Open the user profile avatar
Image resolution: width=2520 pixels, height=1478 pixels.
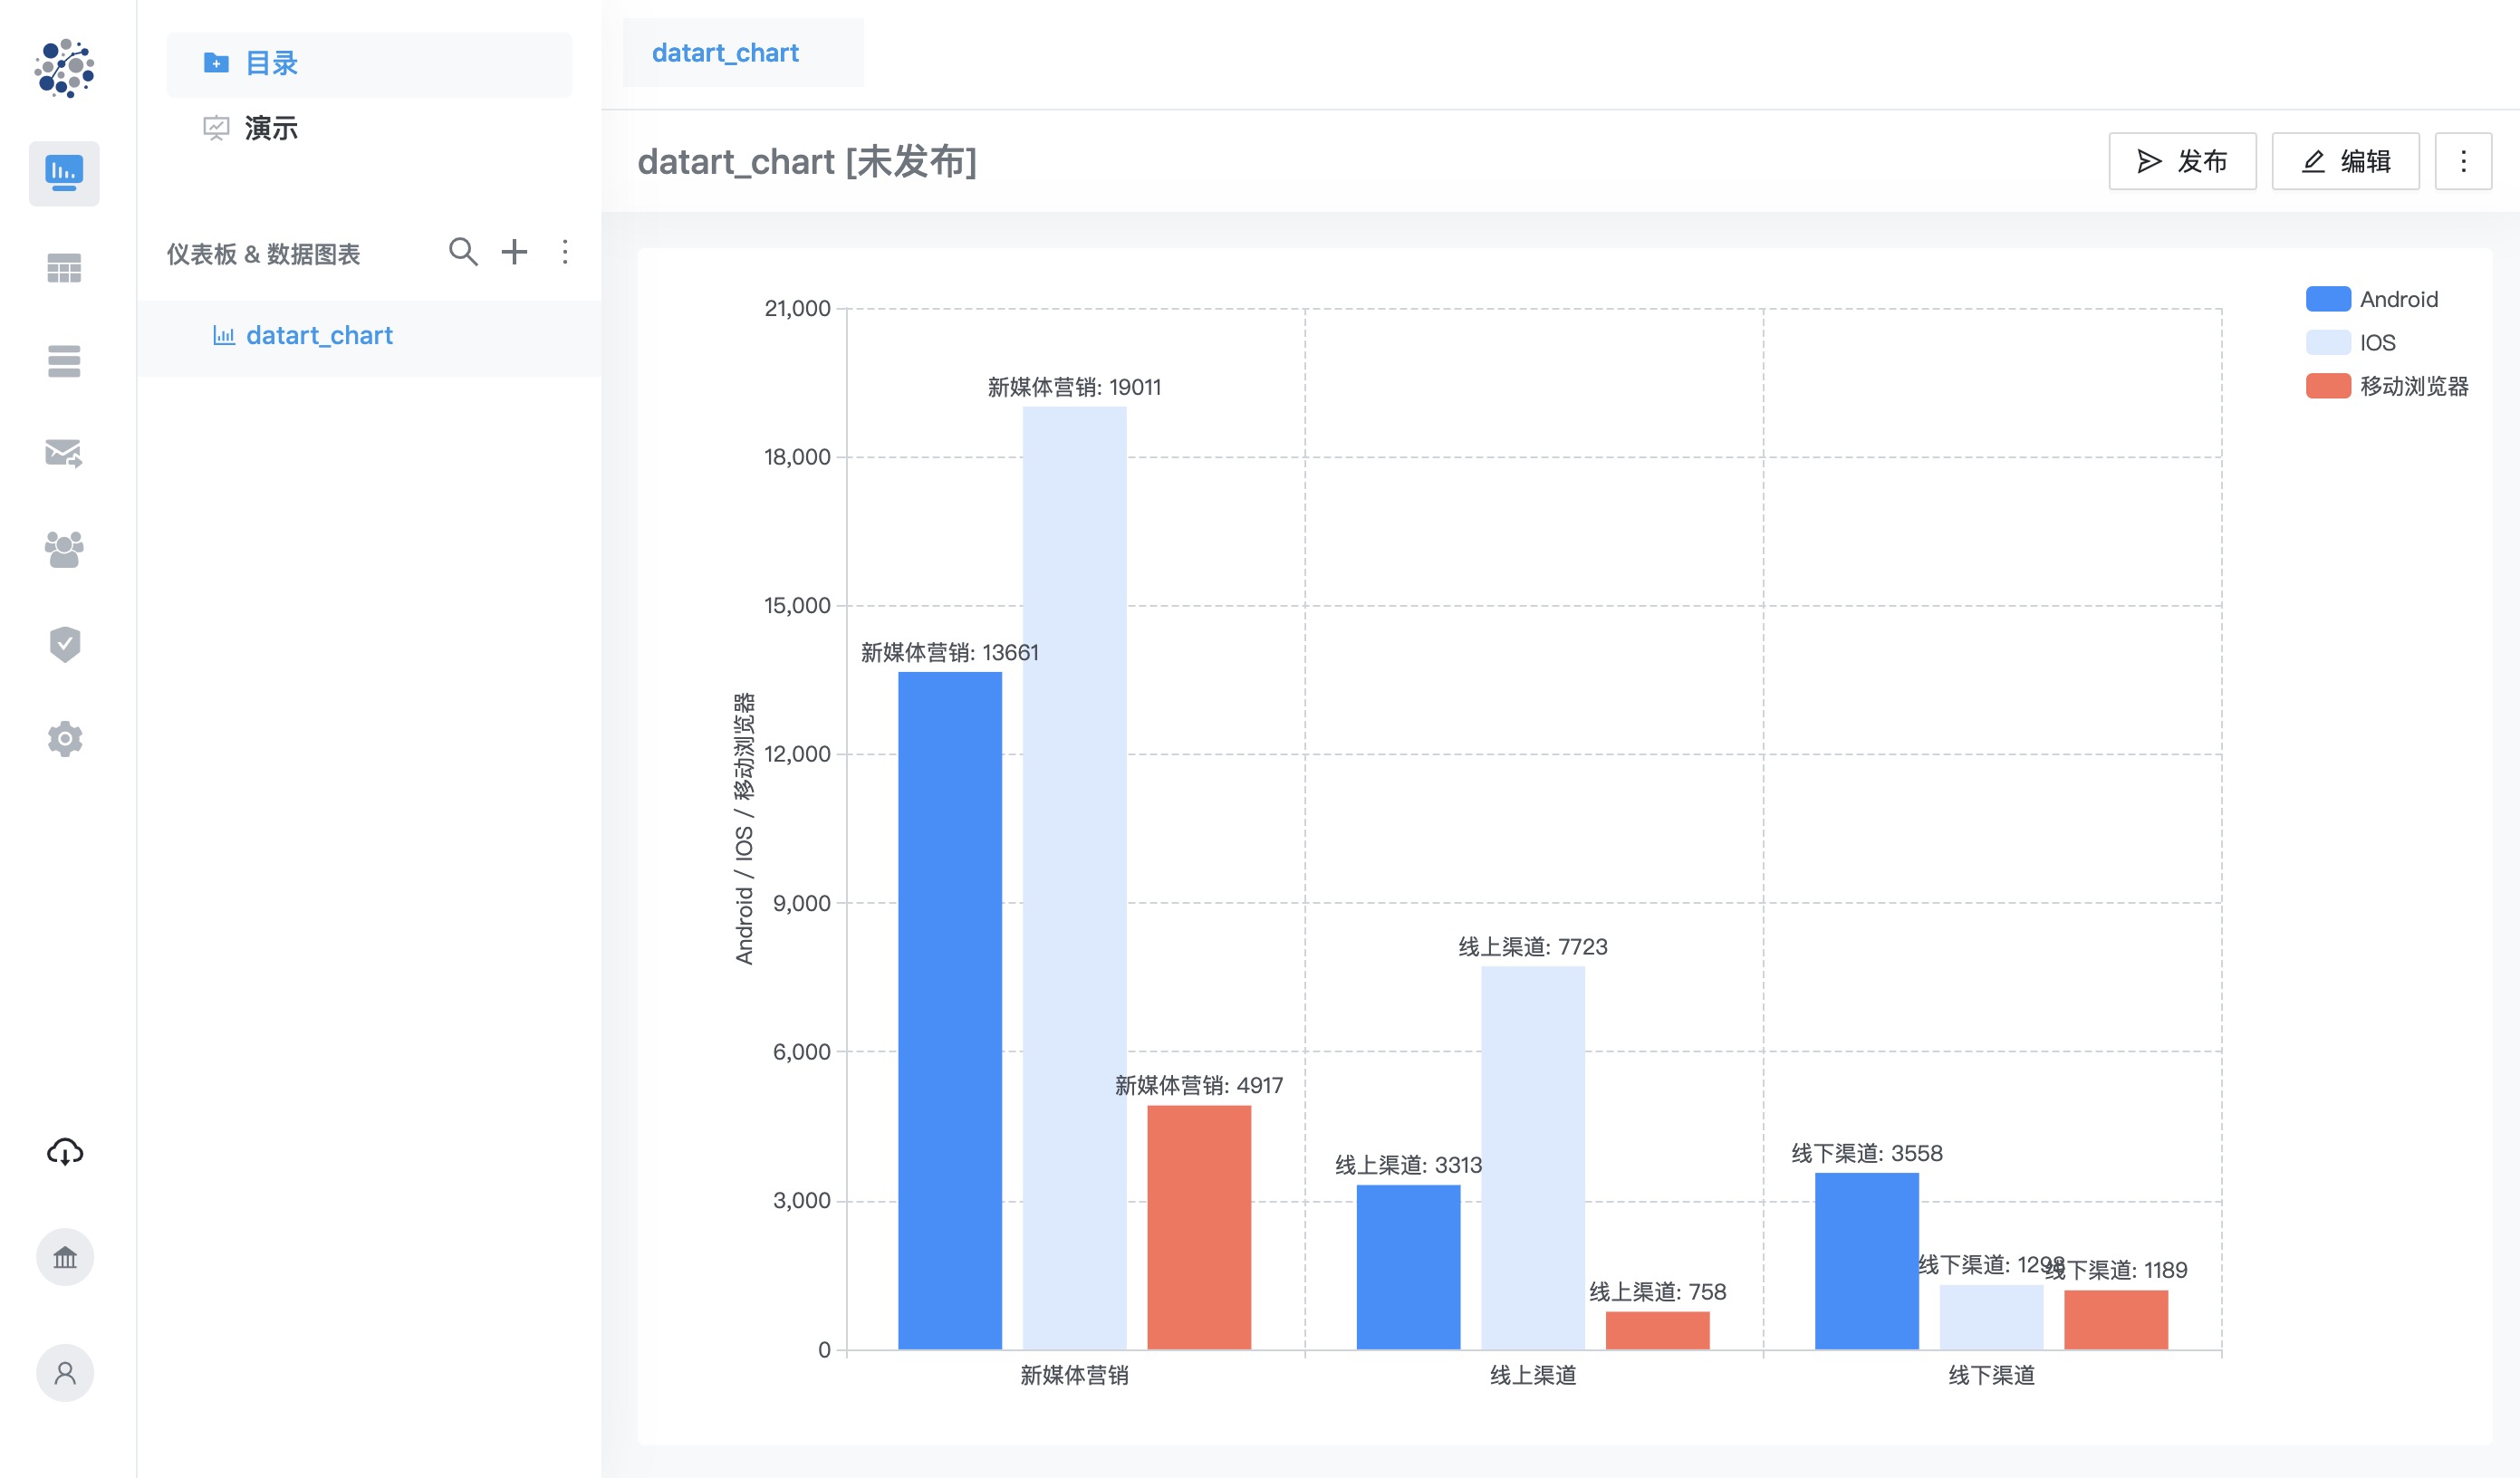(65, 1373)
